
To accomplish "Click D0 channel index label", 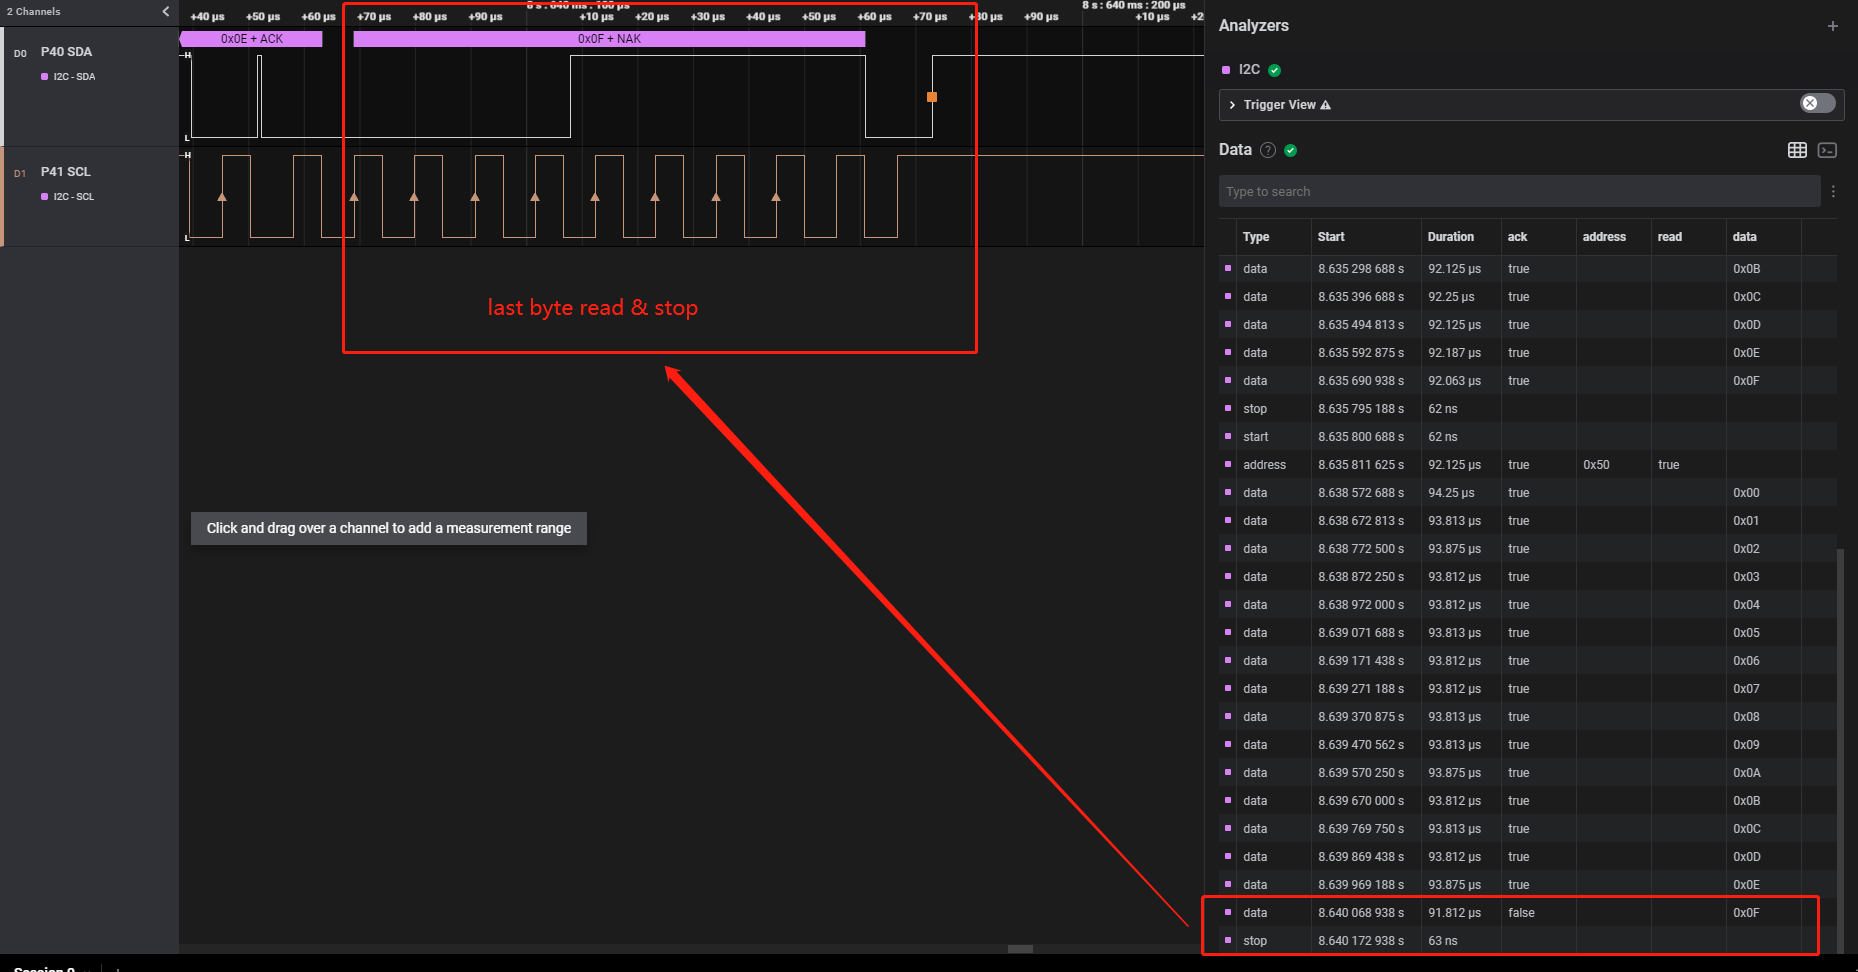I will (x=20, y=54).
